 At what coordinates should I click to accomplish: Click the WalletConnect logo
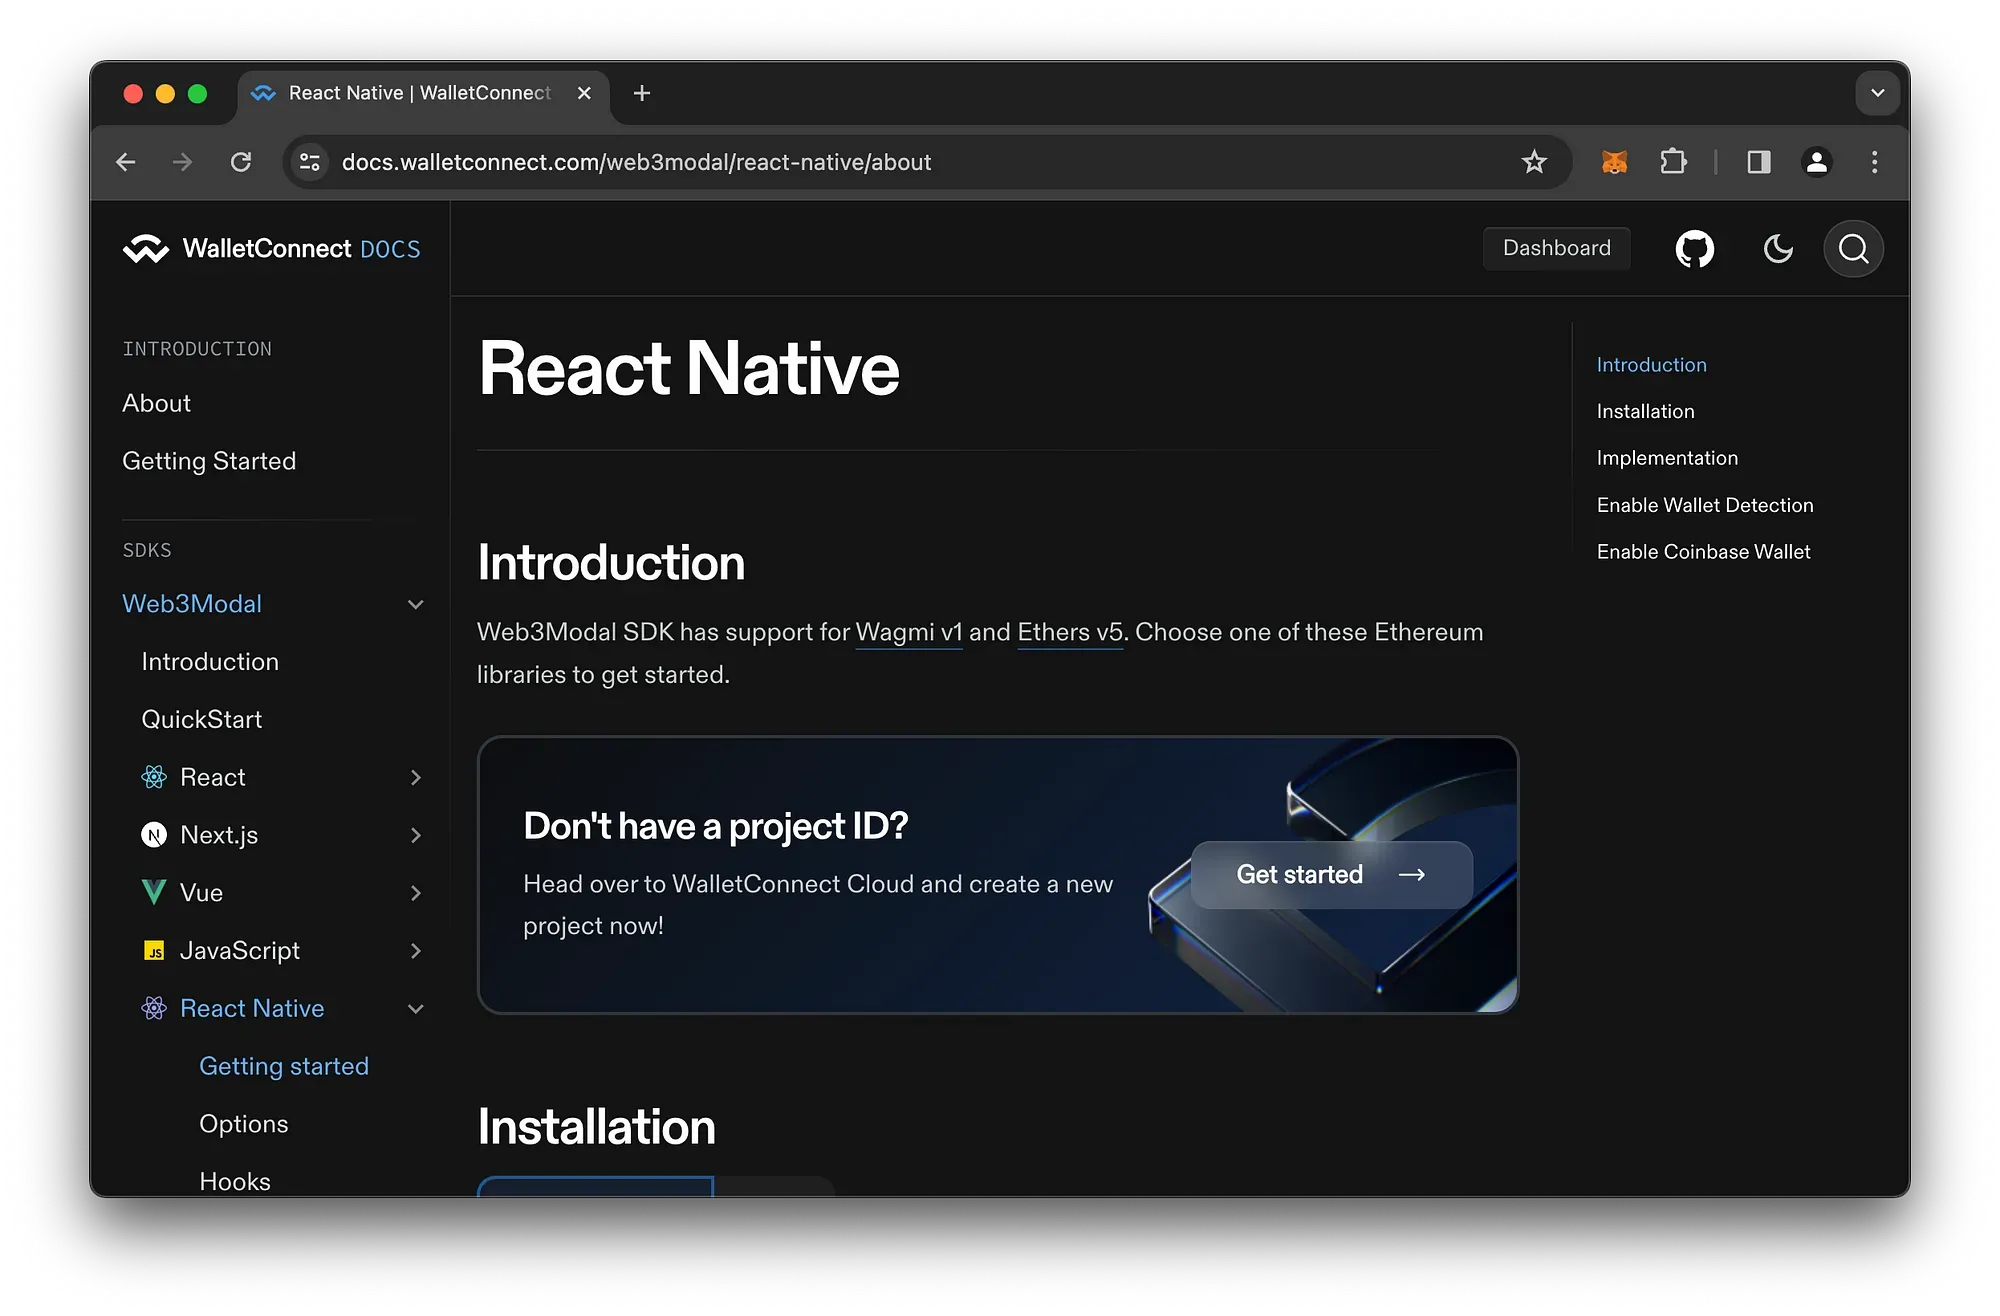pyautogui.click(x=146, y=249)
